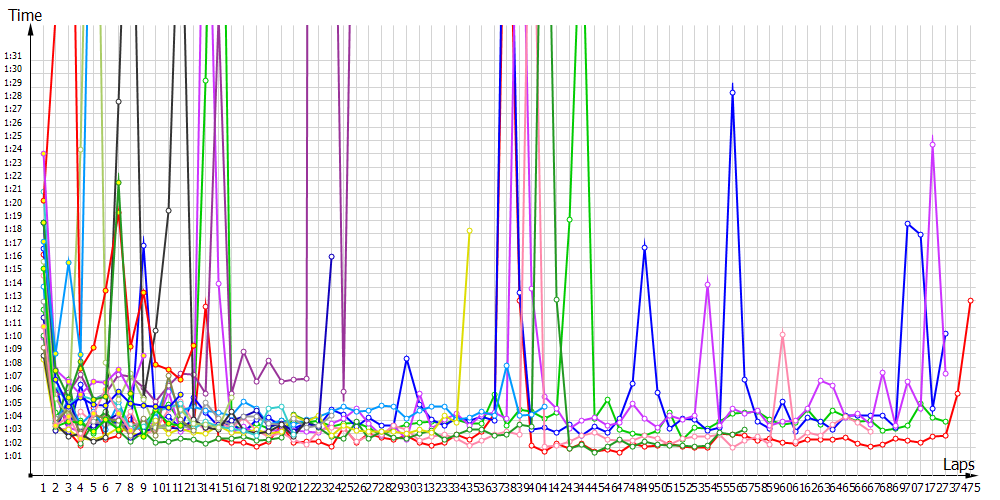The height and width of the screenshot is (500, 1000).
Task: Select the magenta peak at lap 72
Action: click(x=933, y=145)
